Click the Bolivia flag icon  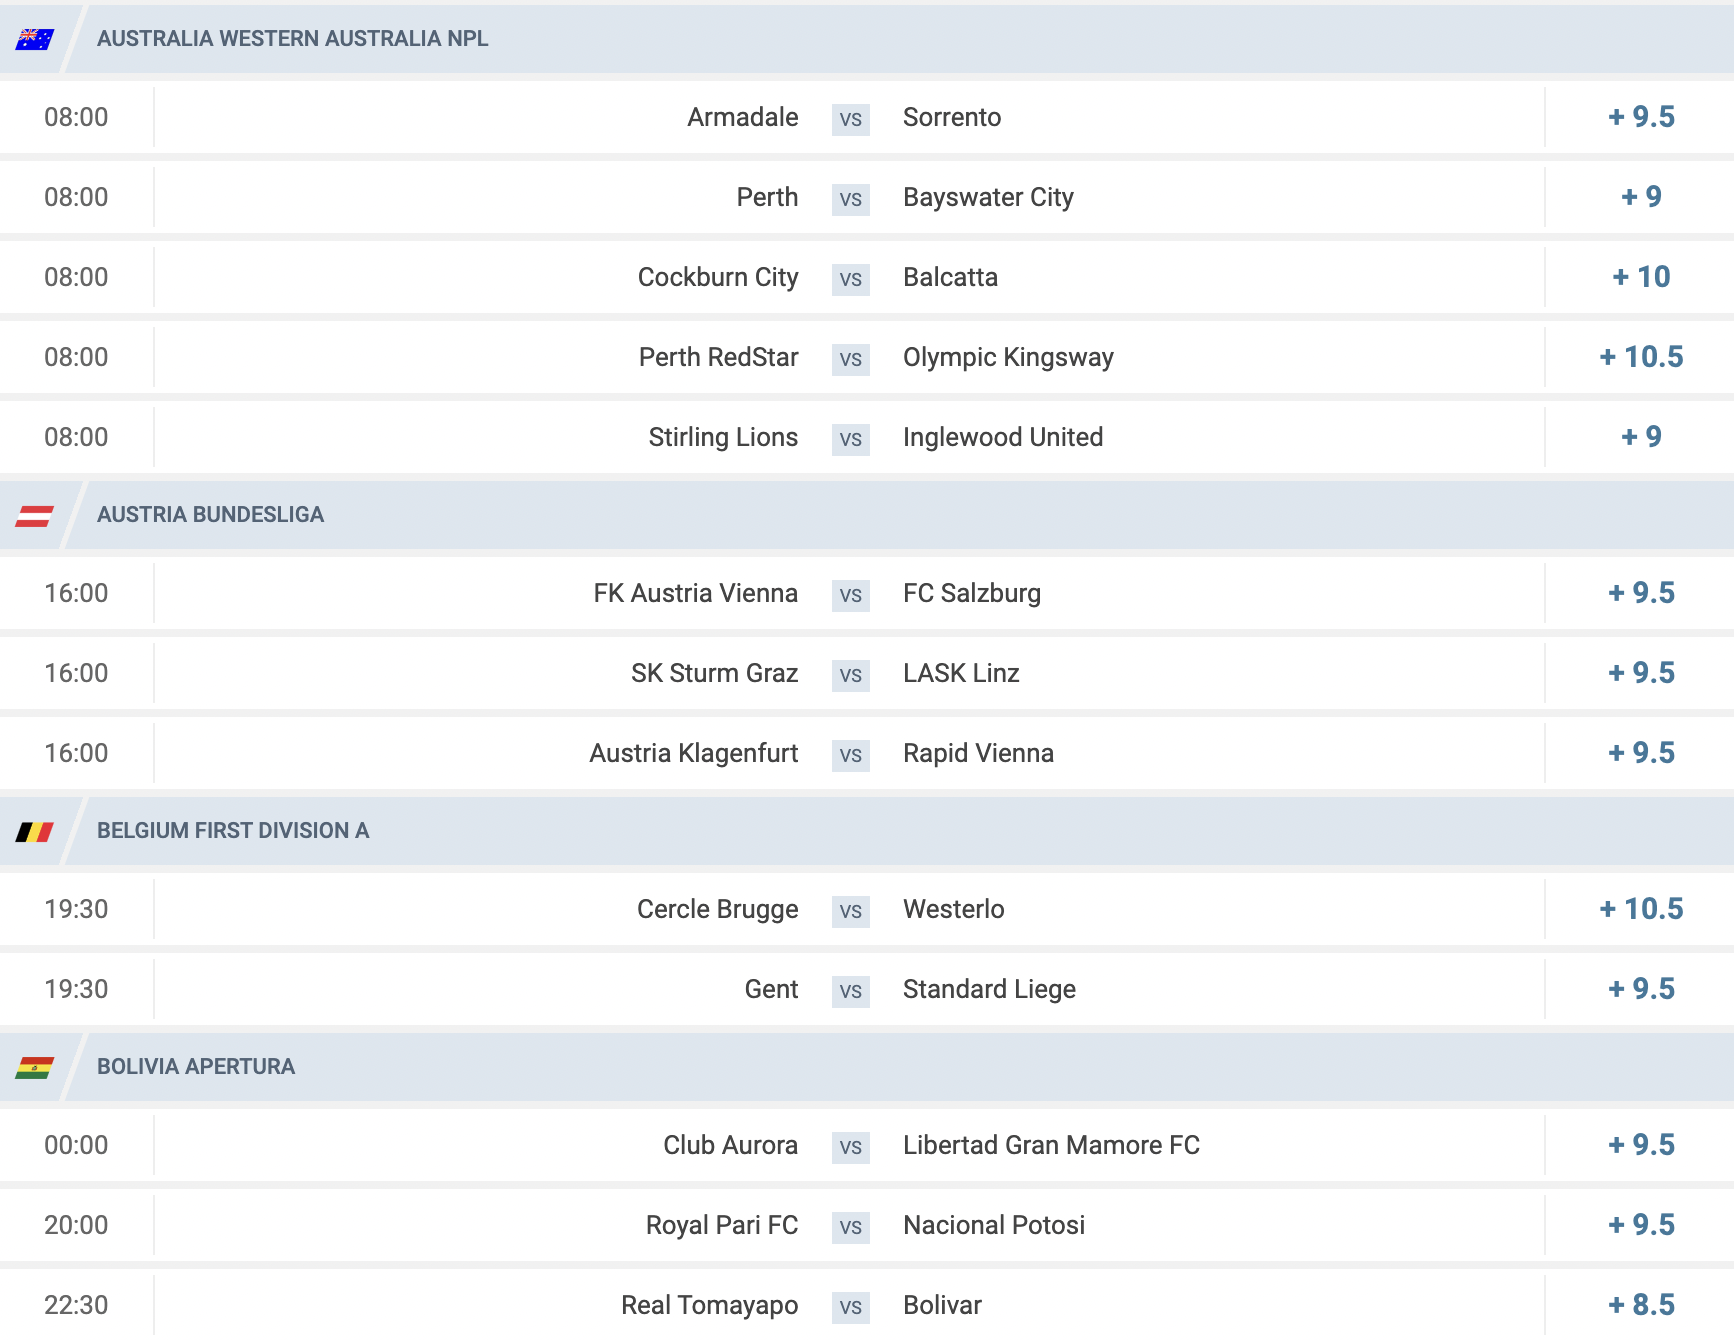35,1067
